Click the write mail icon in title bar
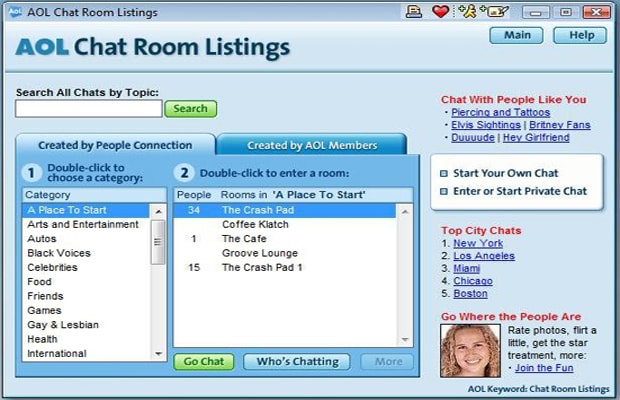 [x=494, y=11]
